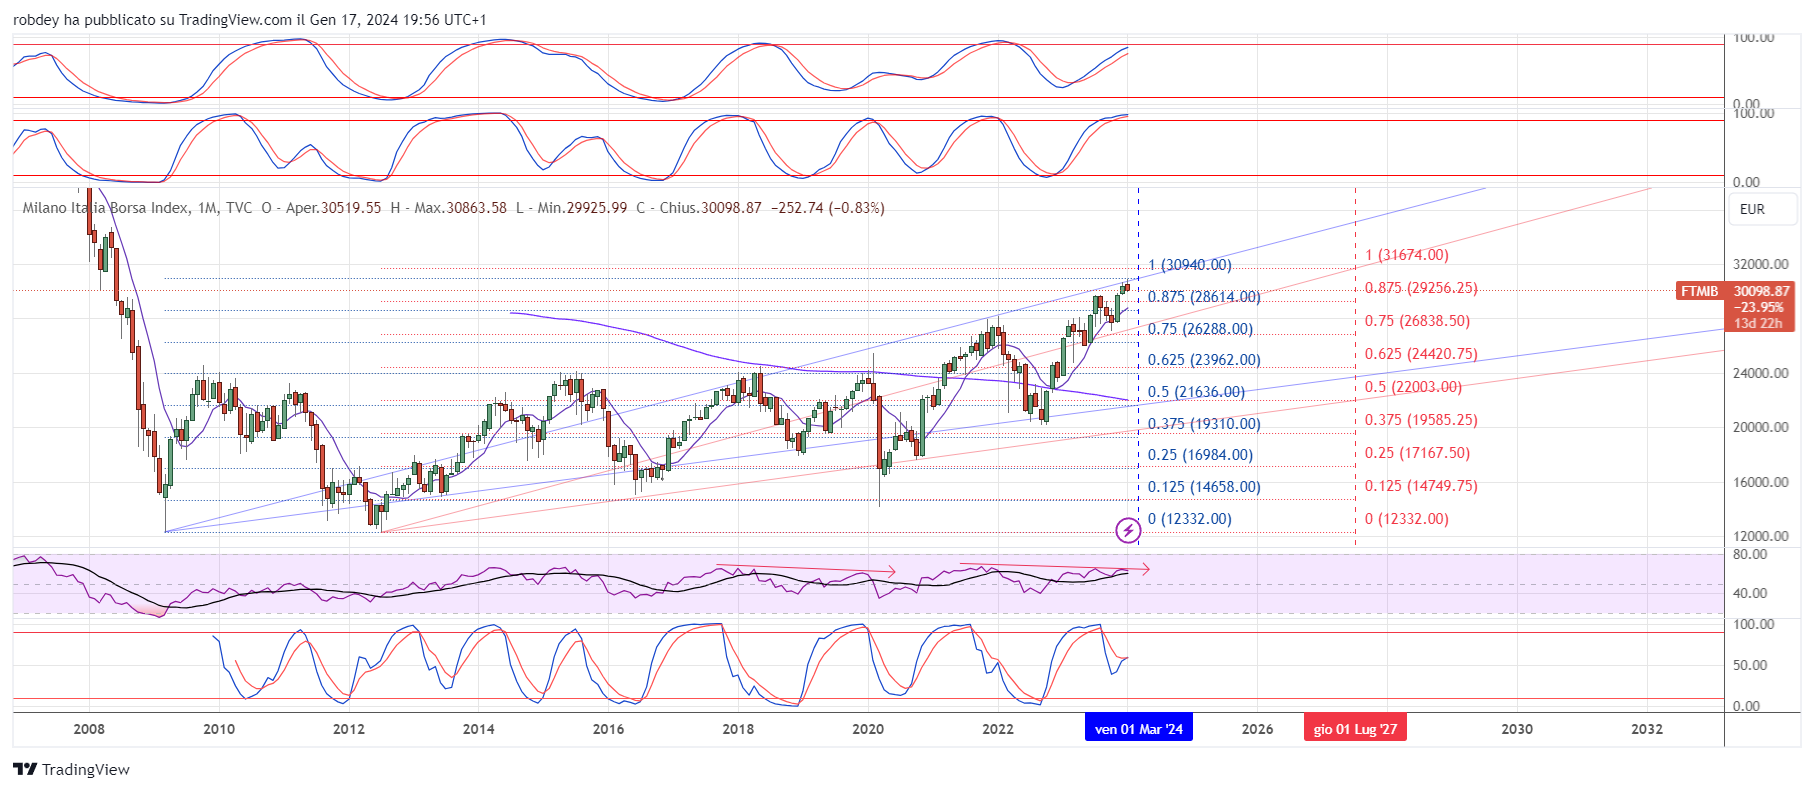Click the blue Fibonacci label '1 (30940.00)'
1814x791 pixels.
click(1190, 265)
